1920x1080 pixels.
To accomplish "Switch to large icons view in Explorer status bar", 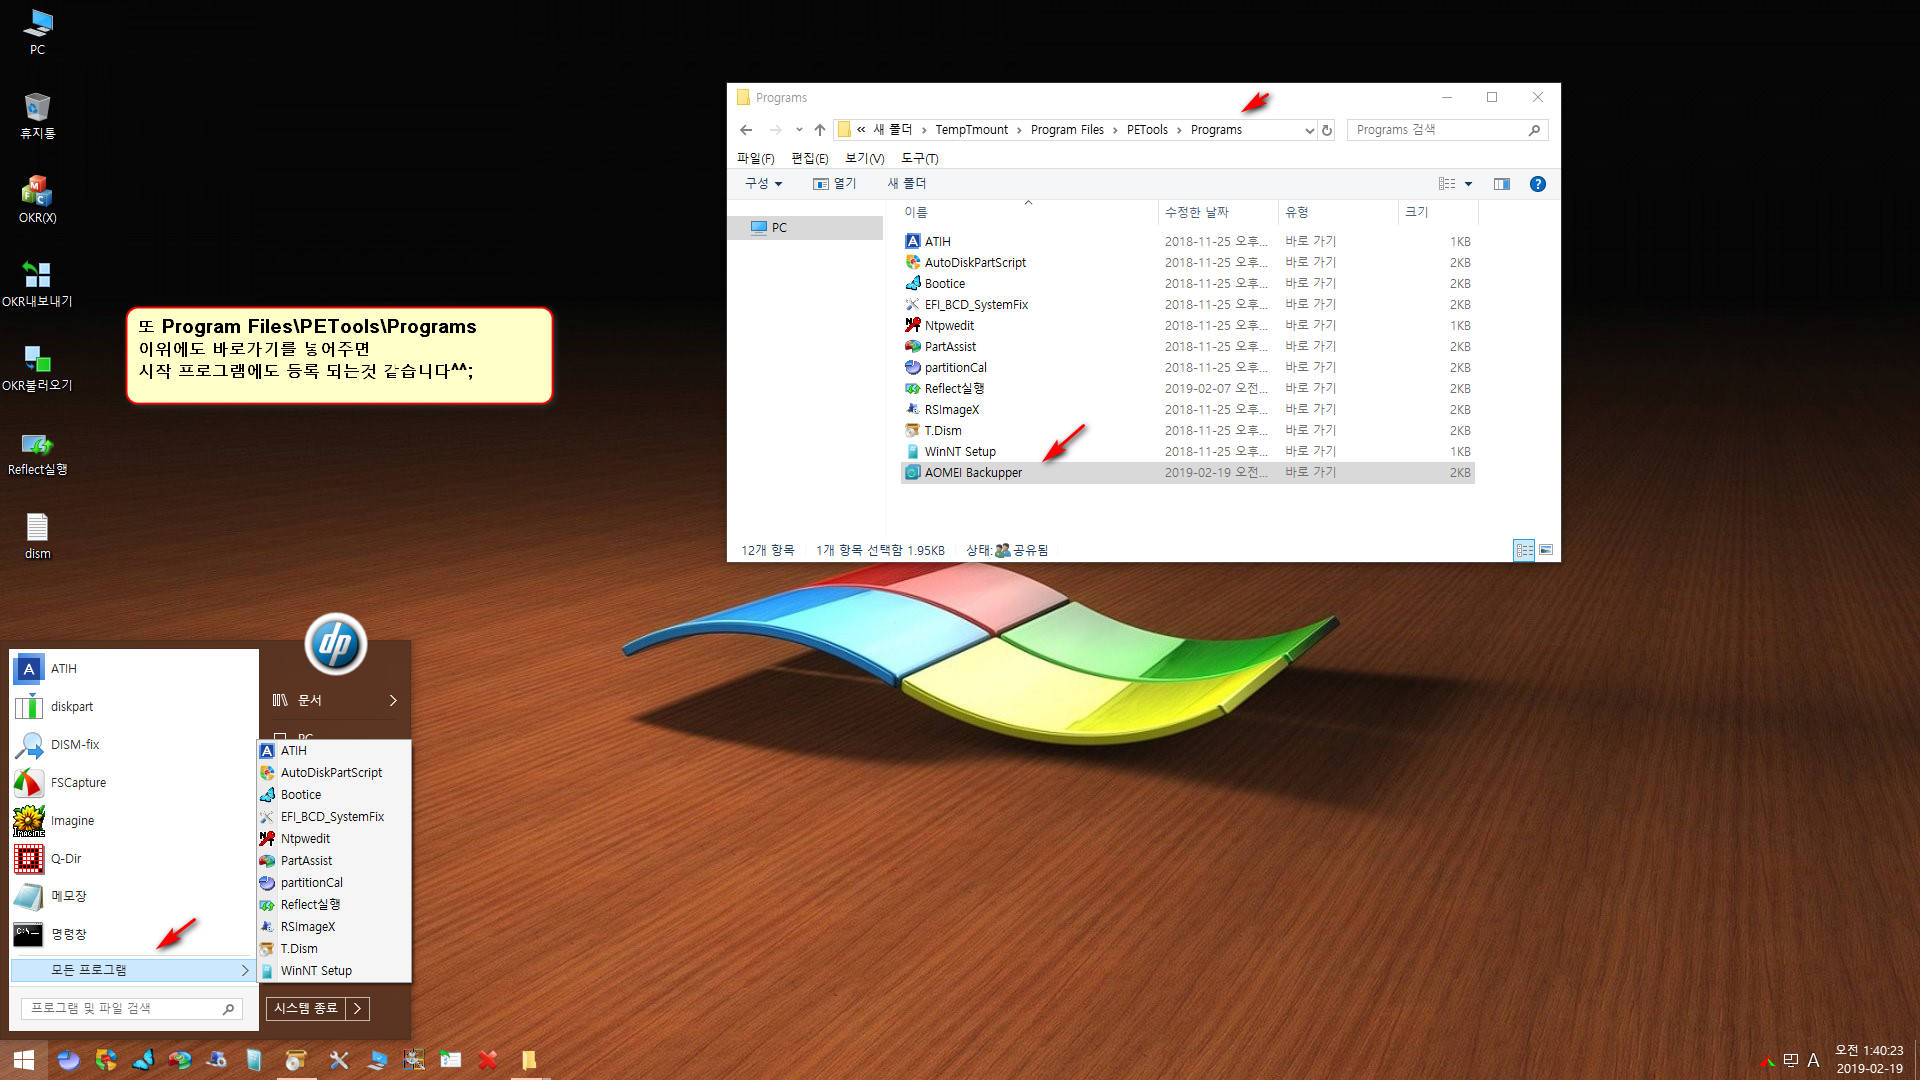I will coord(1546,550).
